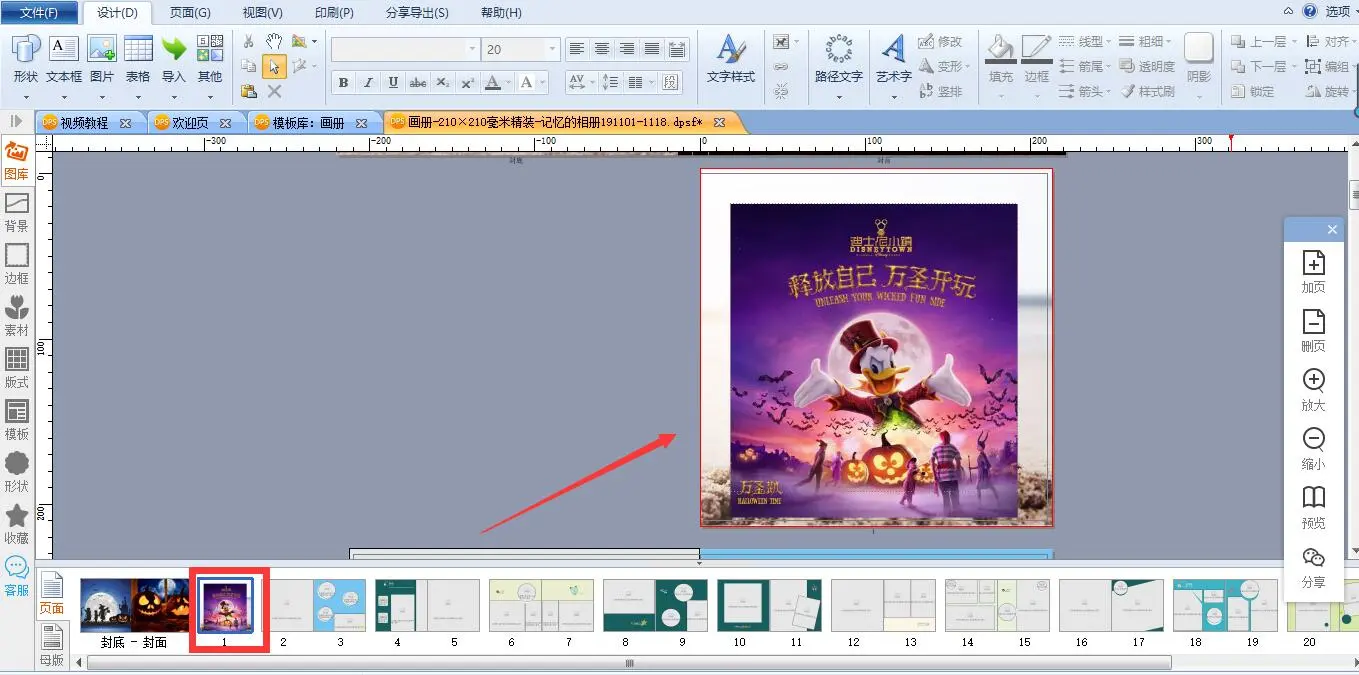The width and height of the screenshot is (1359, 675).
Task: Toggle underline text formatting
Action: tap(393, 82)
